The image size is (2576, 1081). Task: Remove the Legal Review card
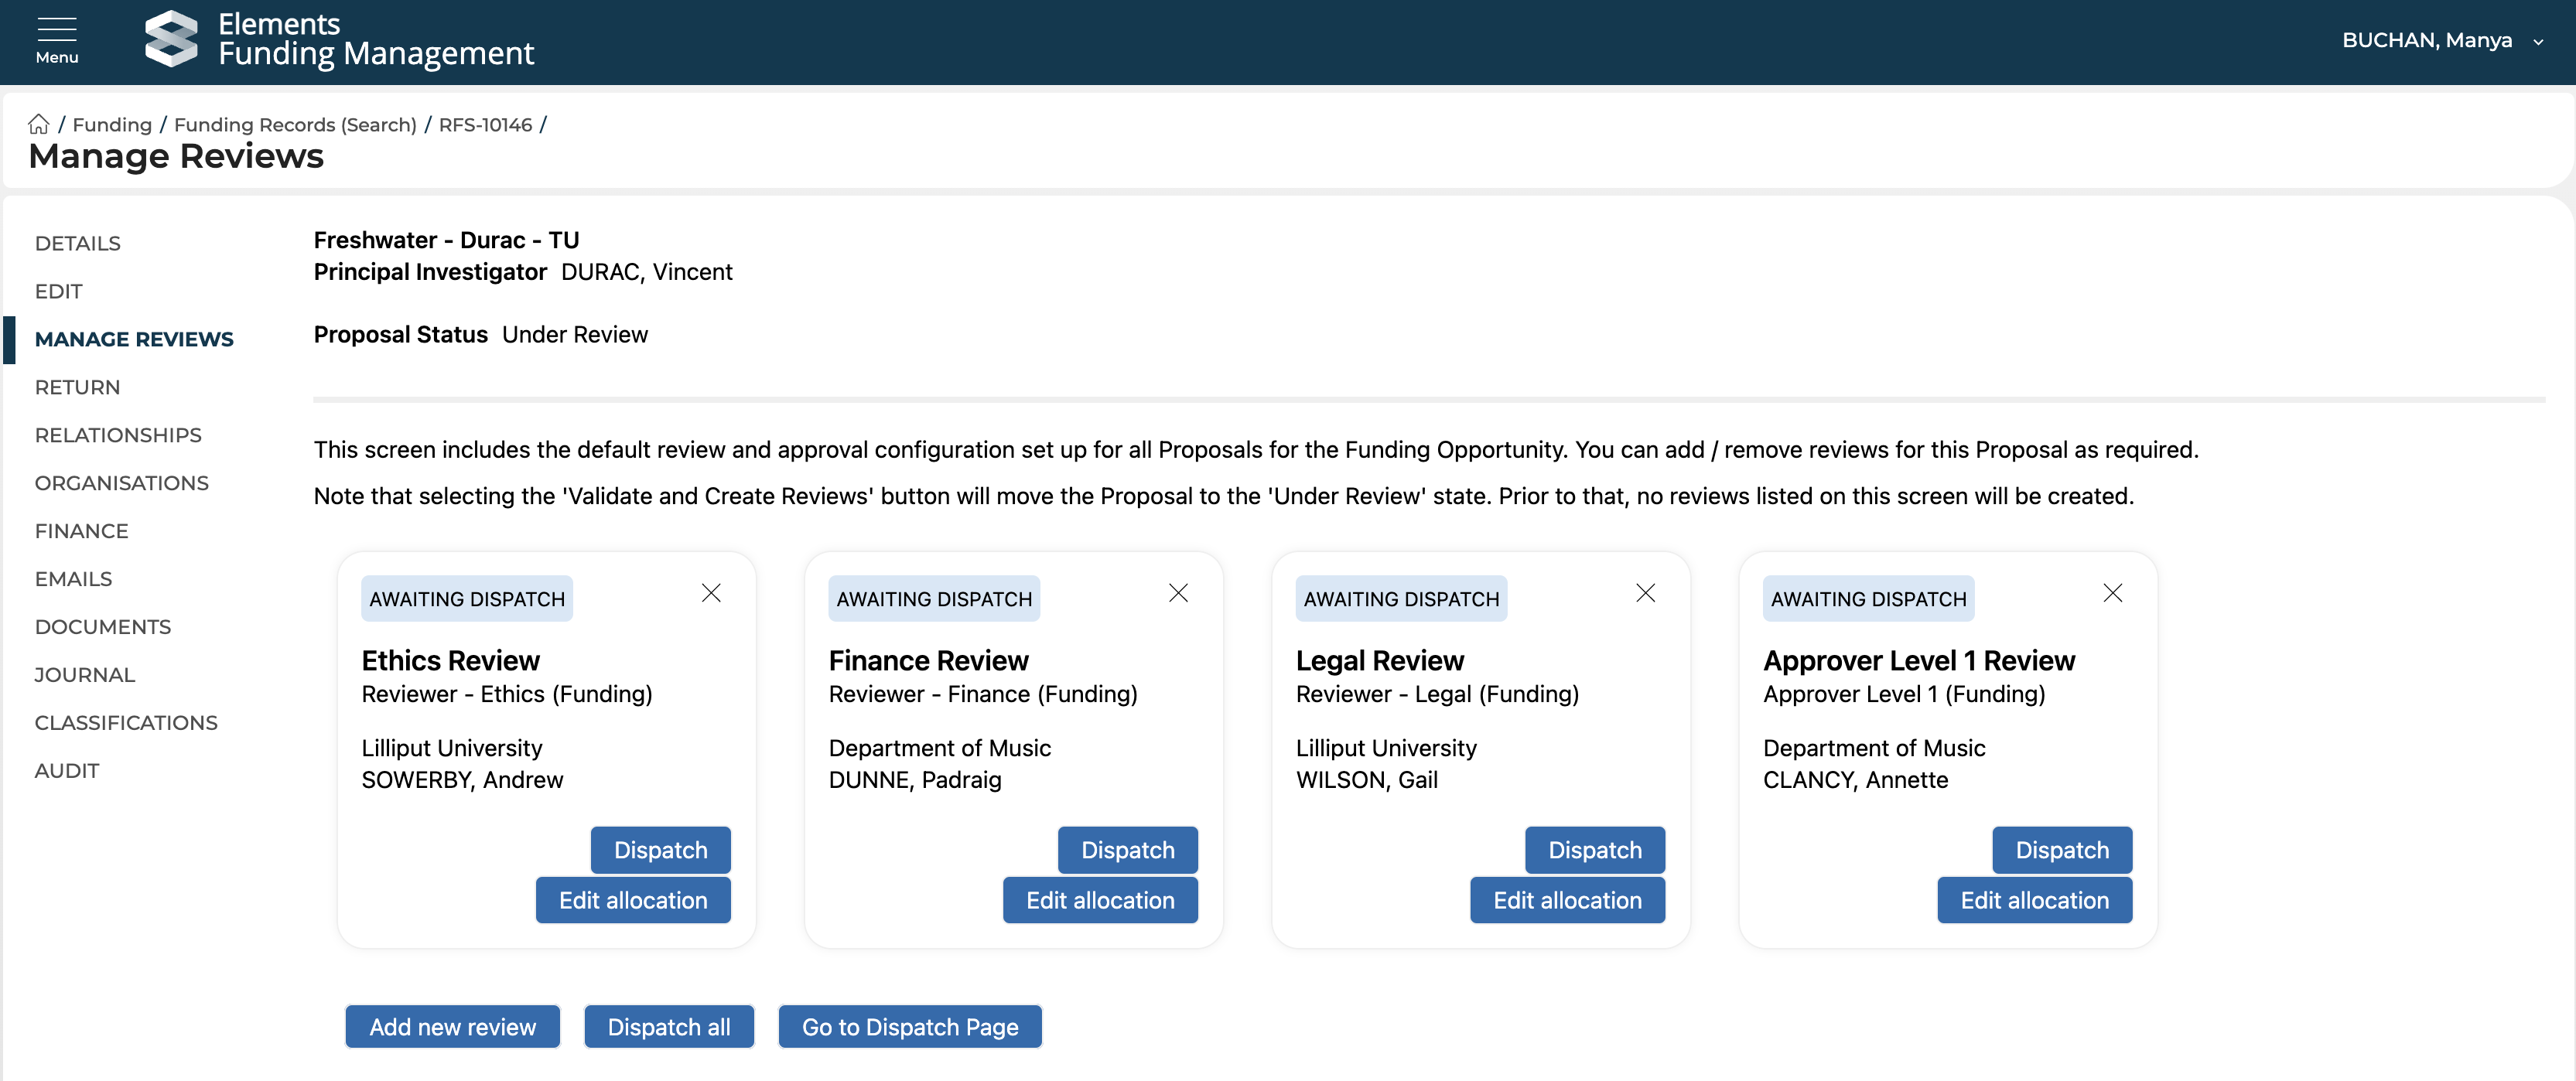click(1645, 593)
